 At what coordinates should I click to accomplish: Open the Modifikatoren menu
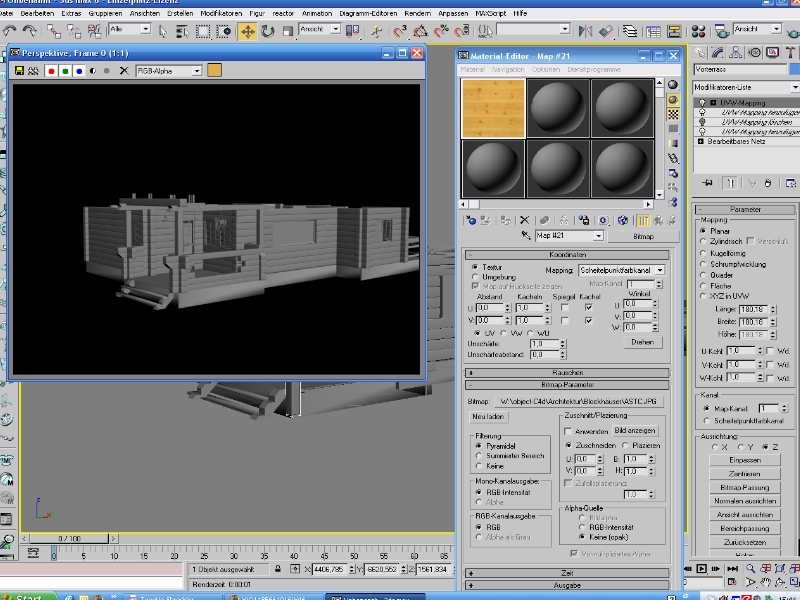pos(219,15)
